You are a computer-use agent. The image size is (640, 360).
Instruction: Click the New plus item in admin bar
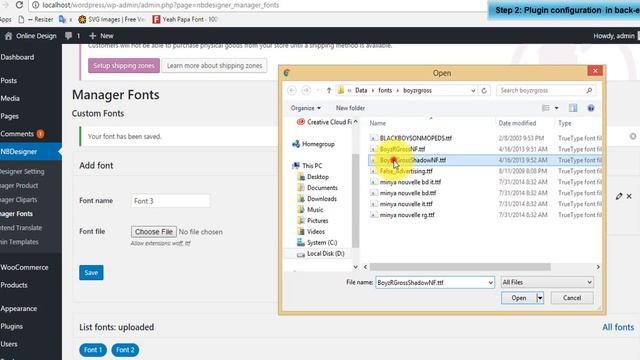(x=101, y=36)
